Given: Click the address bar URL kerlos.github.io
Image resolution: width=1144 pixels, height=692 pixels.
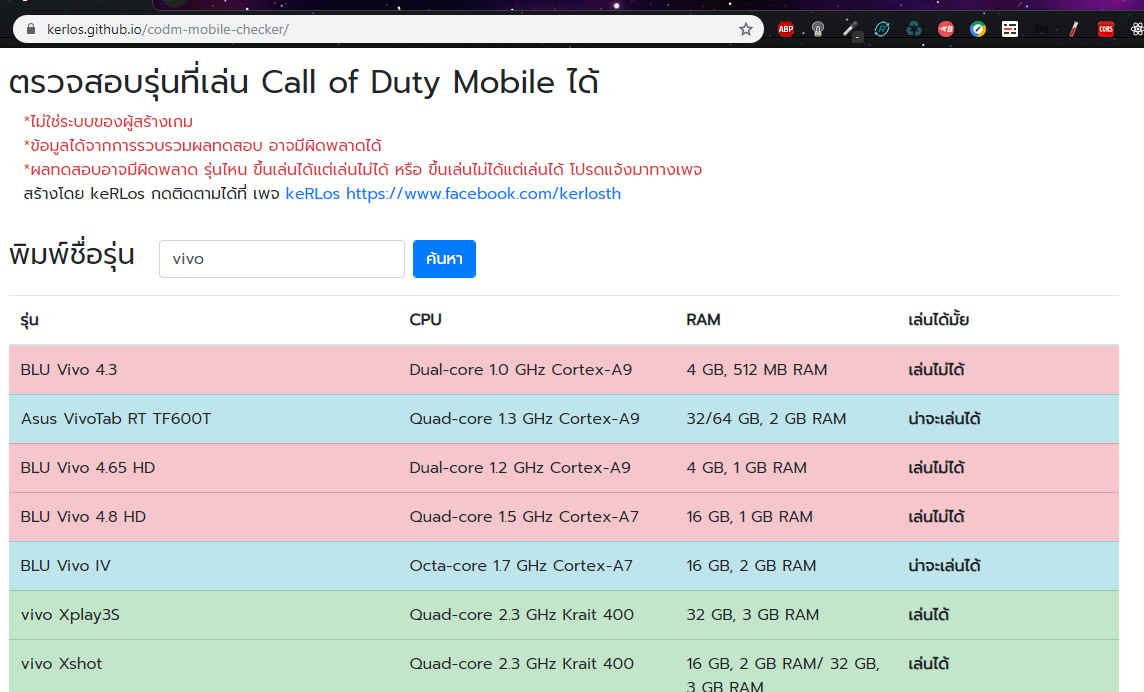Looking at the screenshot, I should [168, 29].
